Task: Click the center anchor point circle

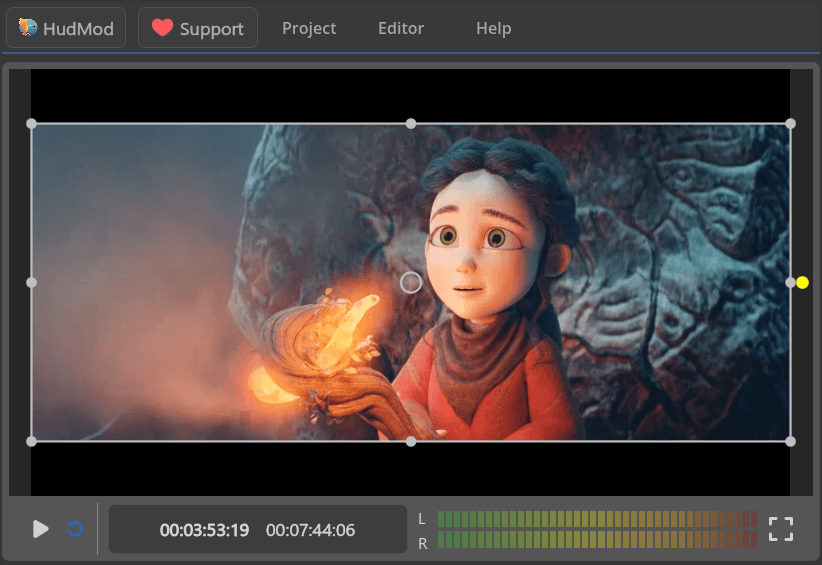Action: pyautogui.click(x=411, y=282)
